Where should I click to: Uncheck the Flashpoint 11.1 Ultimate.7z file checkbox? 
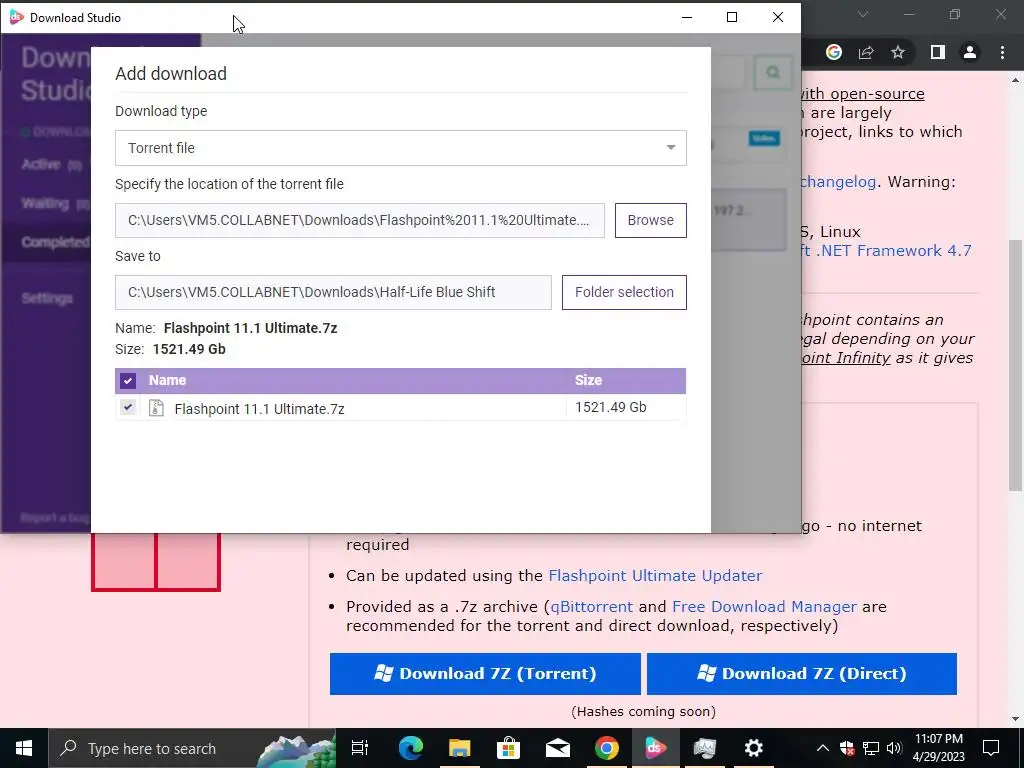click(x=128, y=408)
